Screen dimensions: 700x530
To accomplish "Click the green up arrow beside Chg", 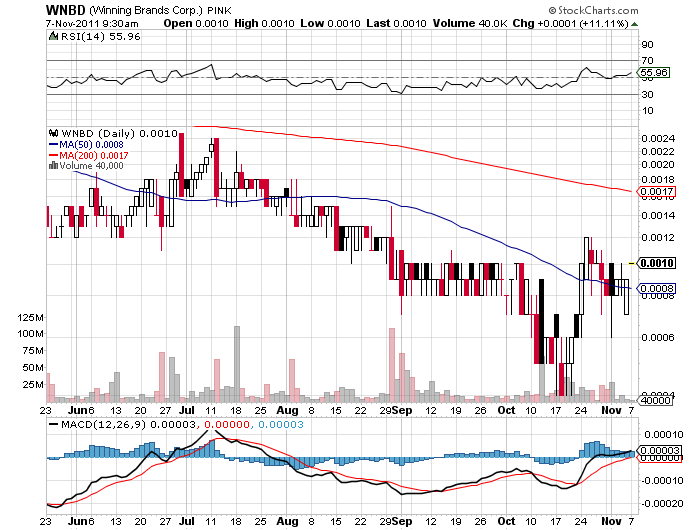I will tap(634, 24).
